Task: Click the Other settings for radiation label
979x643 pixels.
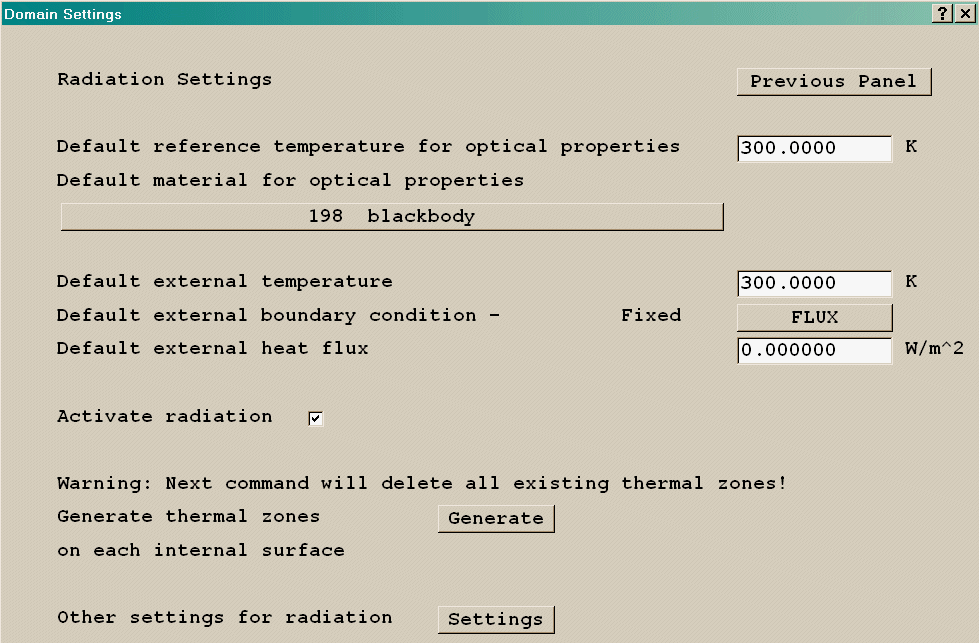Action: click(x=224, y=617)
